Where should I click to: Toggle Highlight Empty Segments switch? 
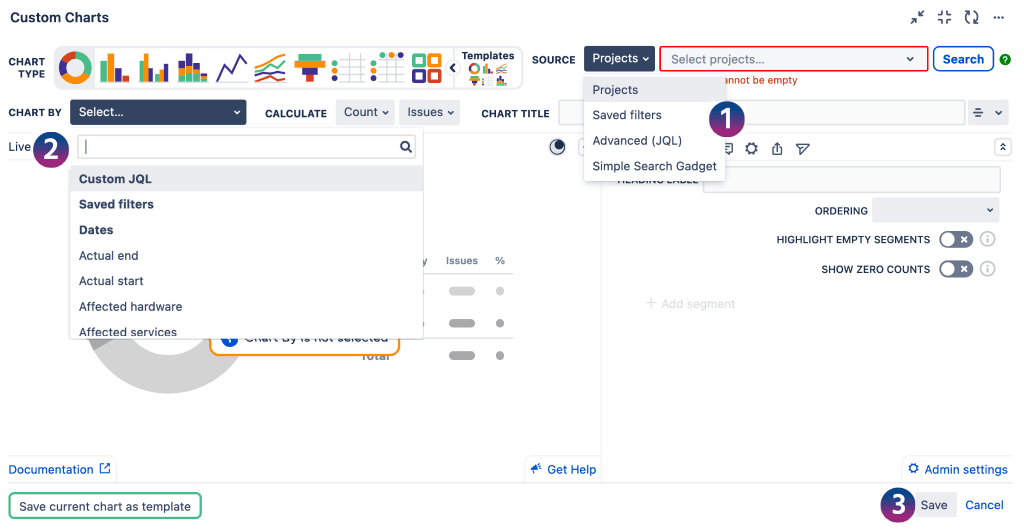pos(955,240)
